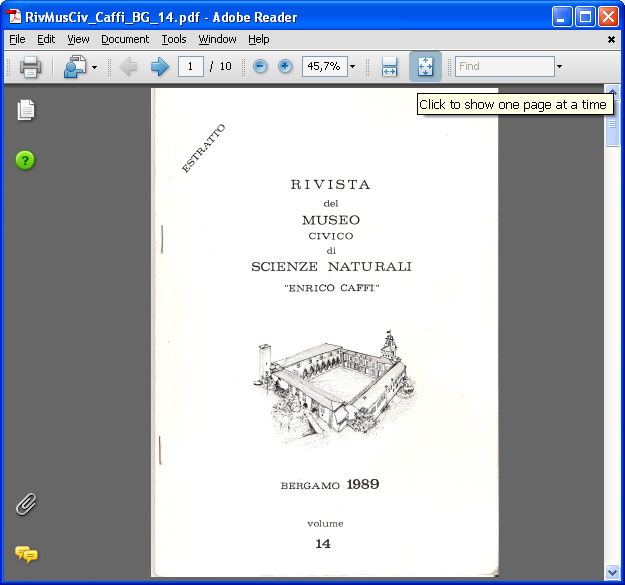Zoom in with the plus button
The width and height of the screenshot is (625, 585).
click(x=285, y=66)
